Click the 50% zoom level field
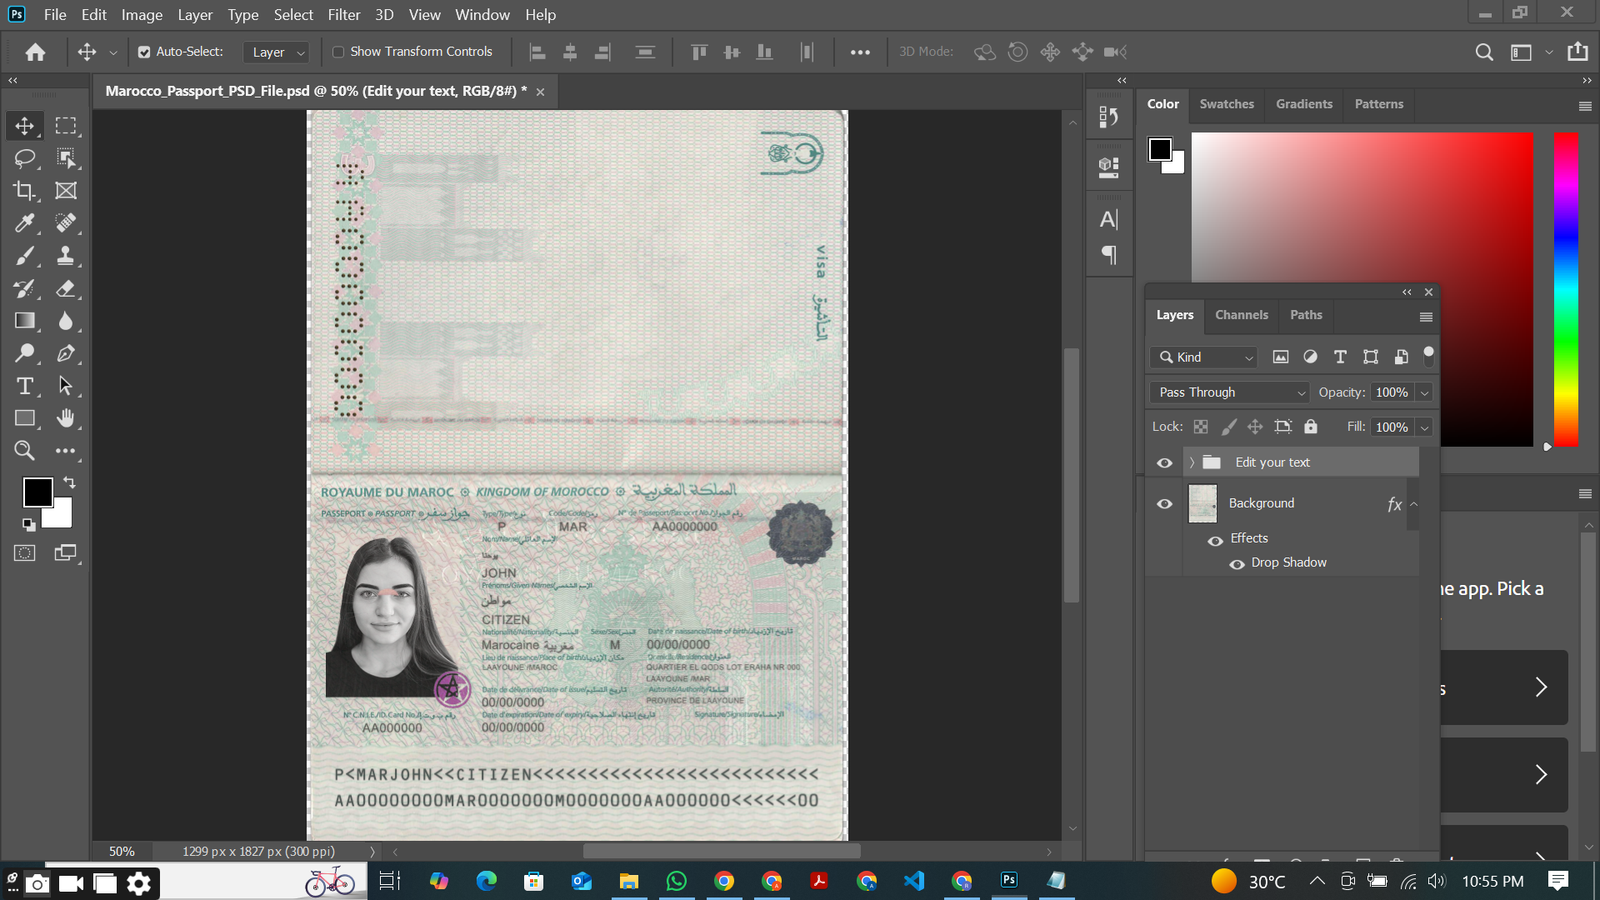This screenshot has height=900, width=1600. (122, 852)
